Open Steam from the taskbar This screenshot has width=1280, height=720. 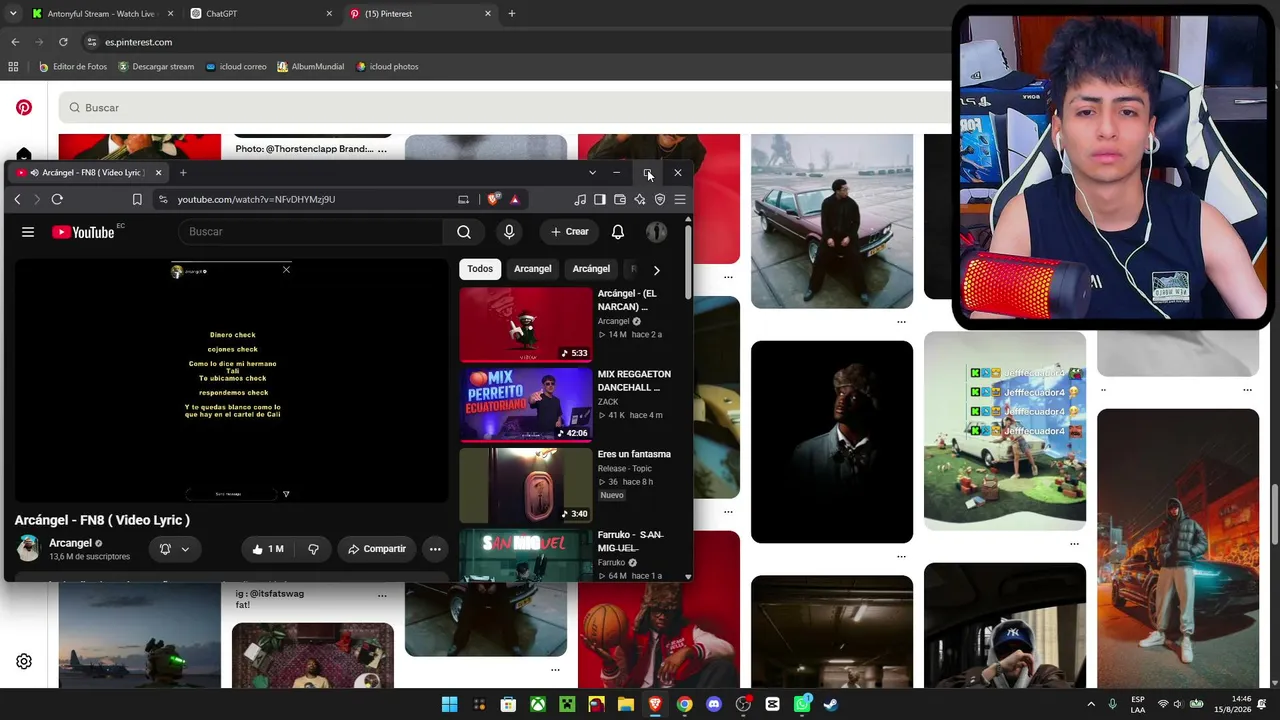click(831, 704)
